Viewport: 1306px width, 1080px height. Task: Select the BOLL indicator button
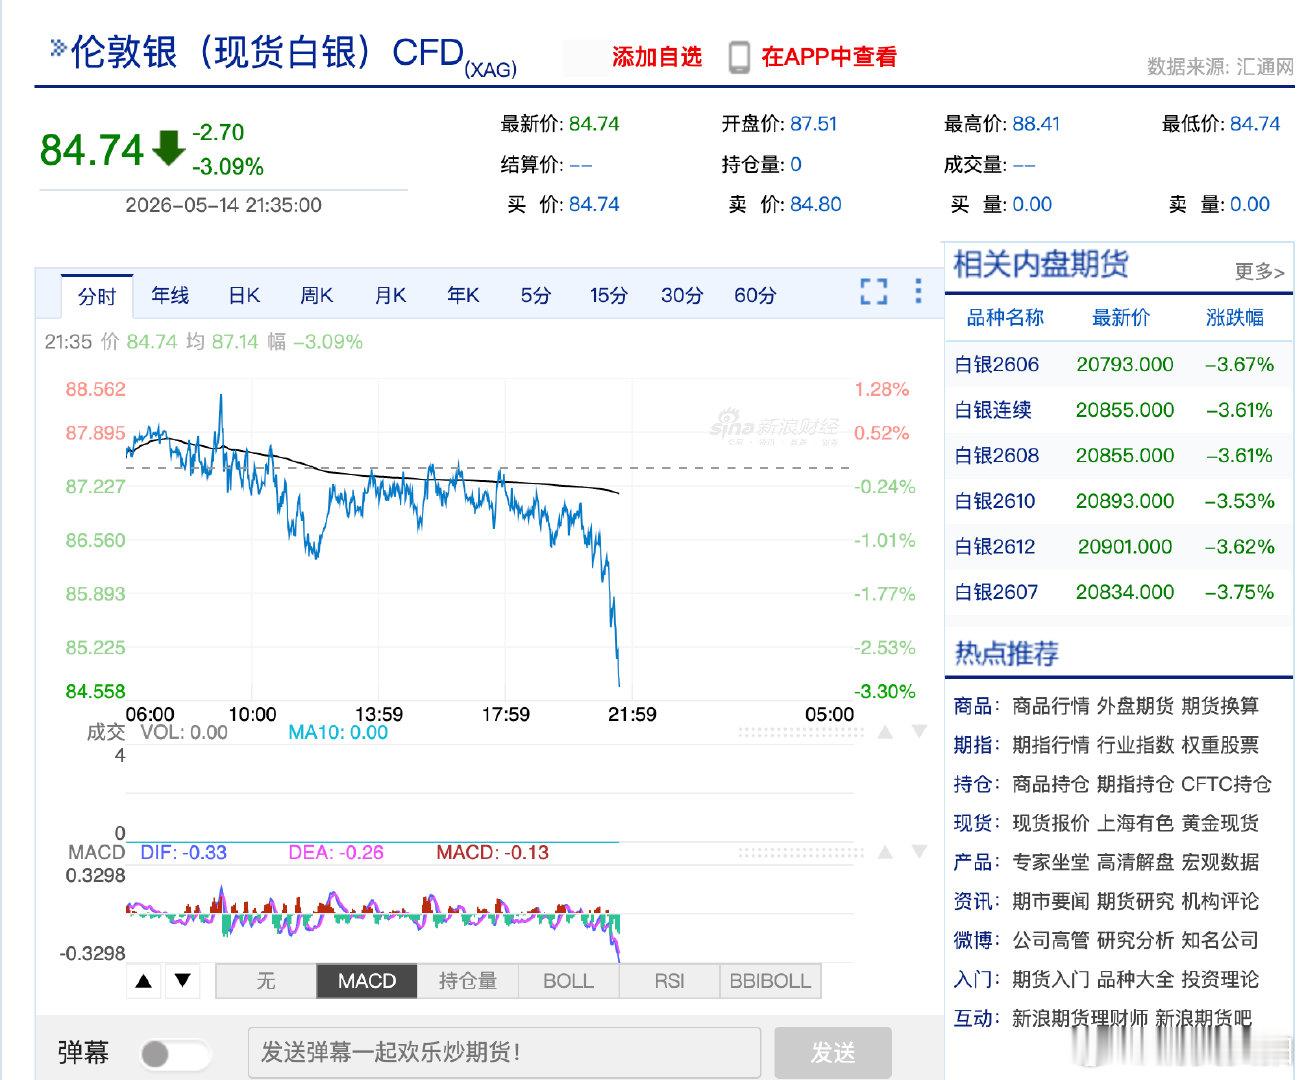point(568,981)
